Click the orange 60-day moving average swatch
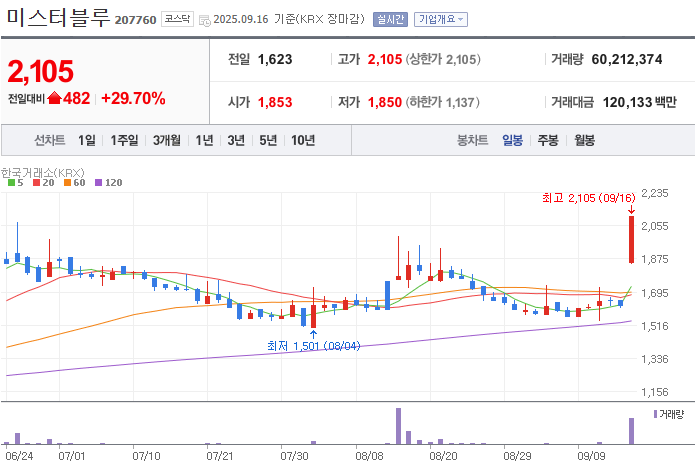 [67, 183]
